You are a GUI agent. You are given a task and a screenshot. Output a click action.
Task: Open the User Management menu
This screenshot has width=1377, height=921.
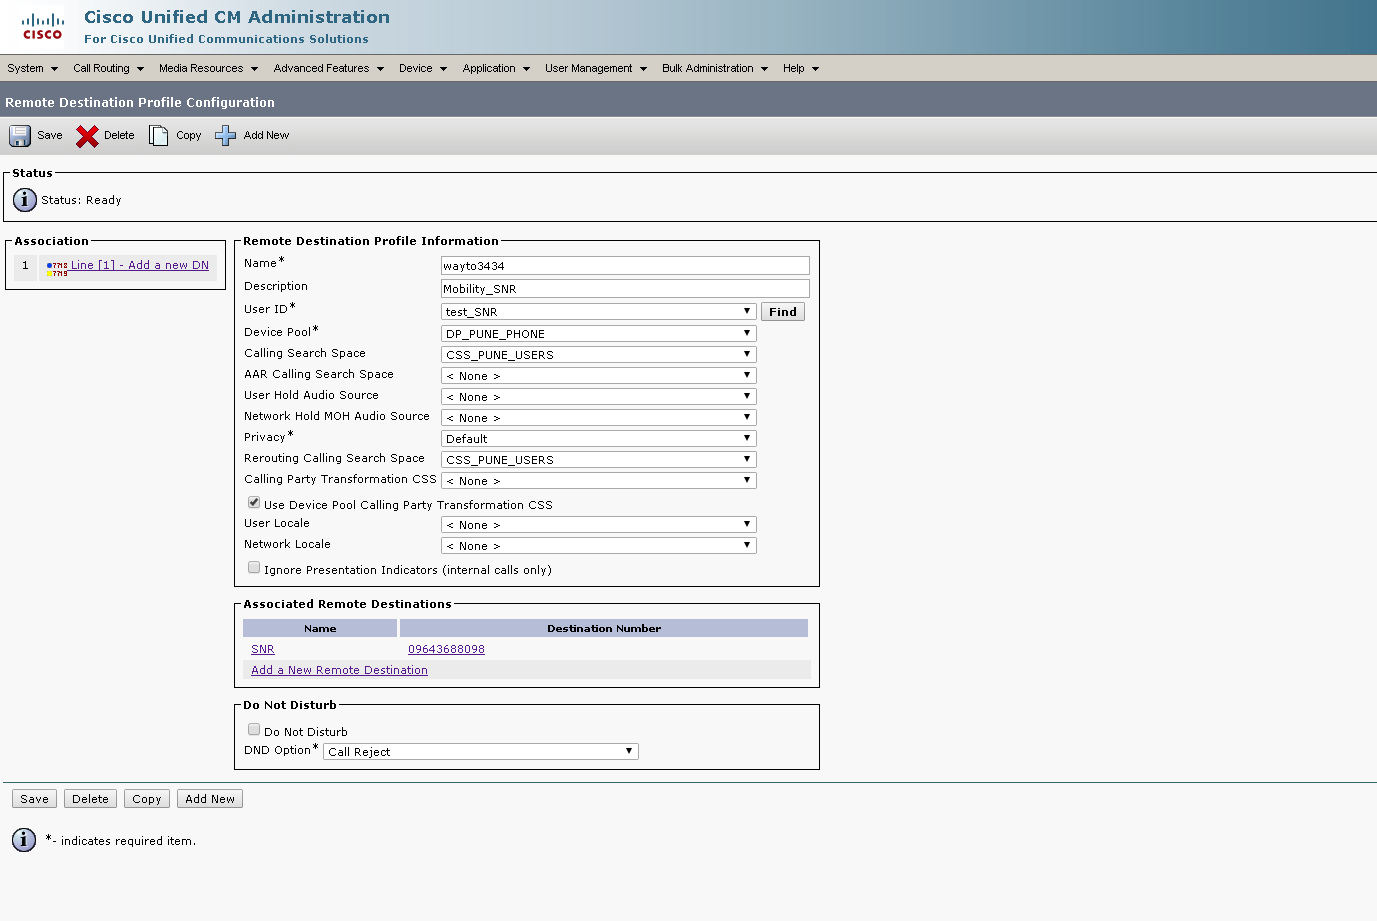point(596,69)
